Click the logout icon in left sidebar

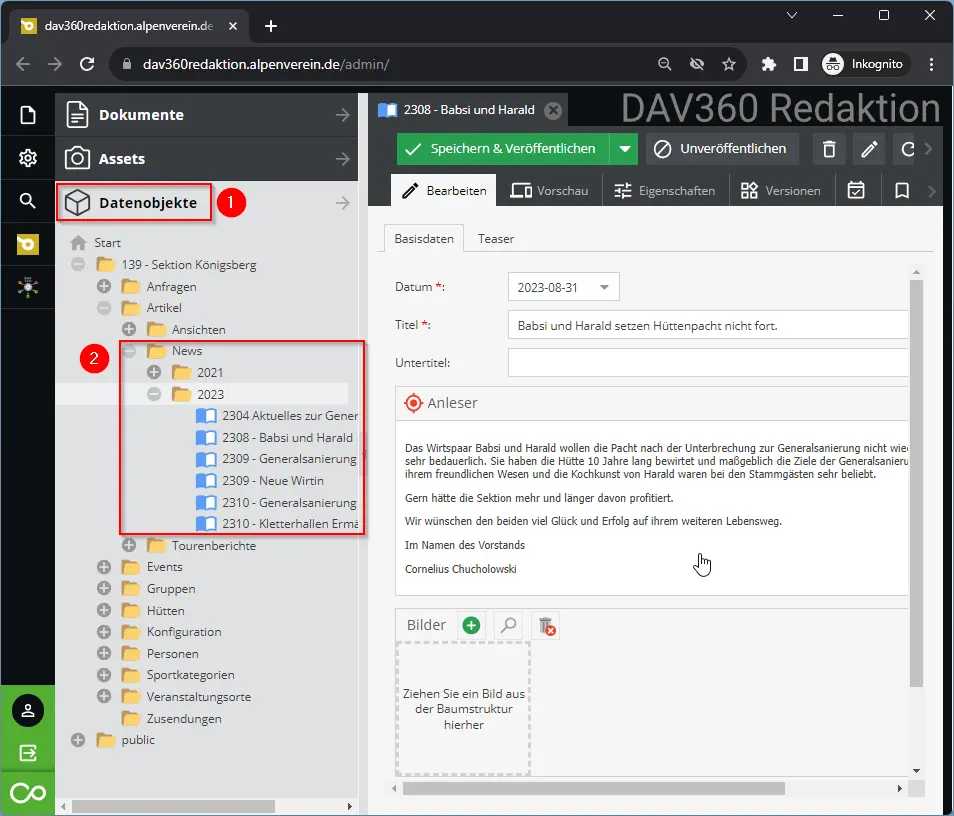[x=28, y=752]
